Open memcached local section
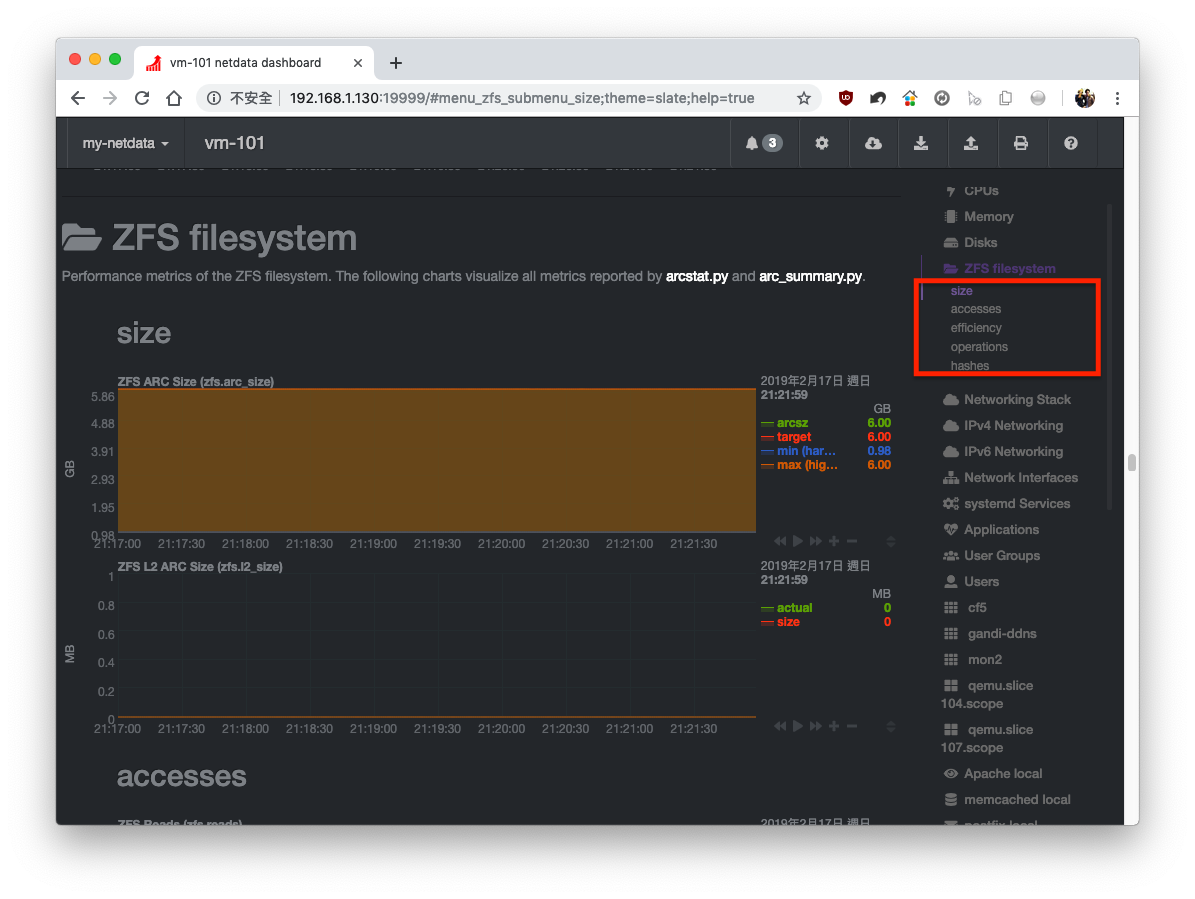 (x=1007, y=799)
